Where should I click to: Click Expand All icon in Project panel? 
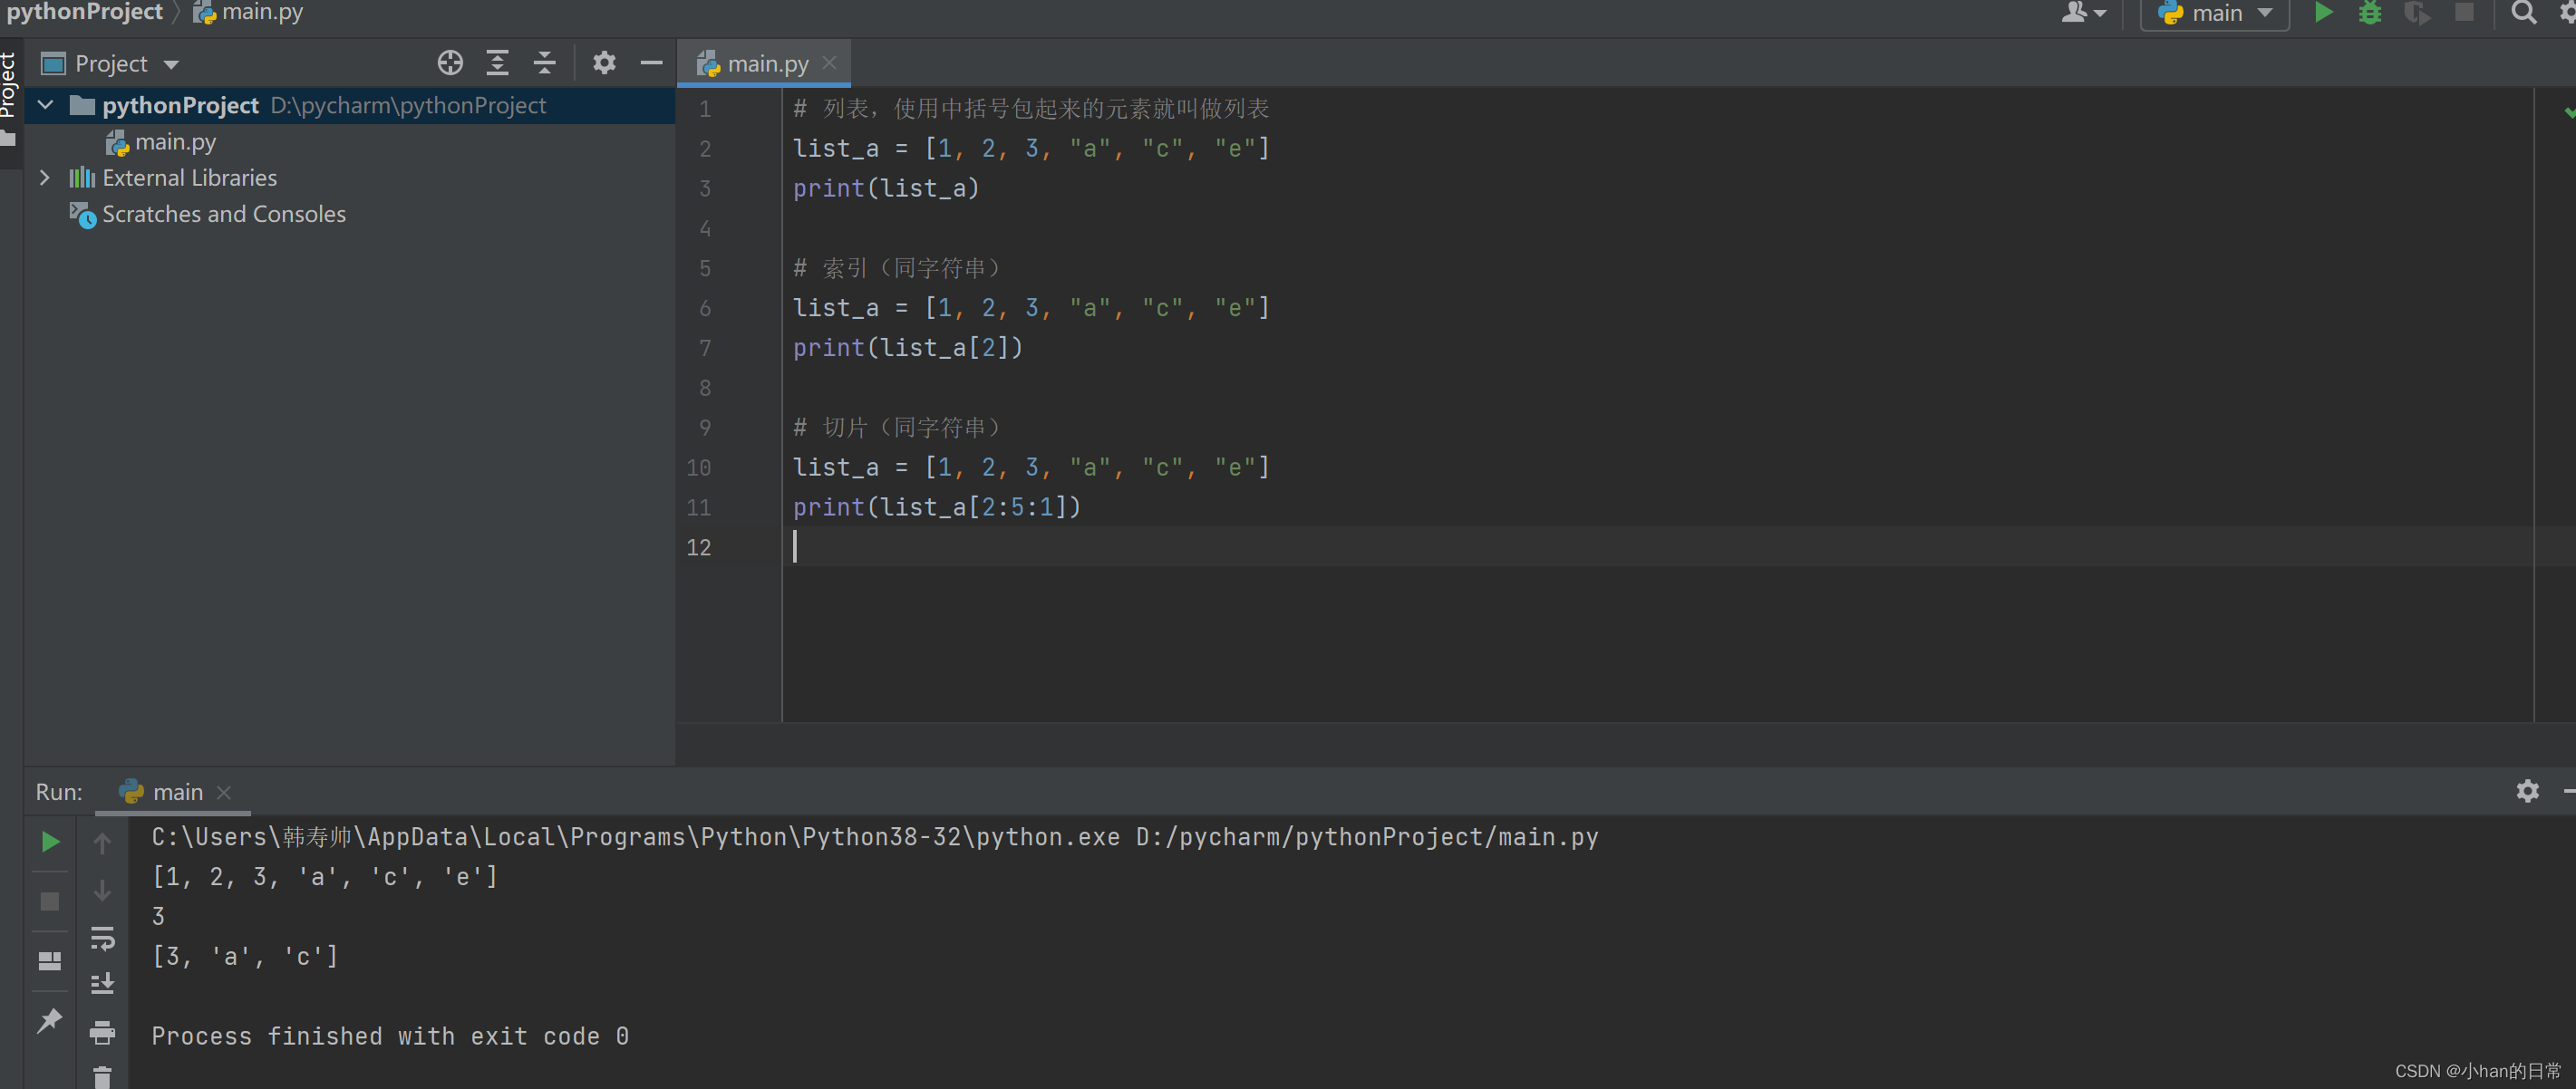(x=497, y=63)
